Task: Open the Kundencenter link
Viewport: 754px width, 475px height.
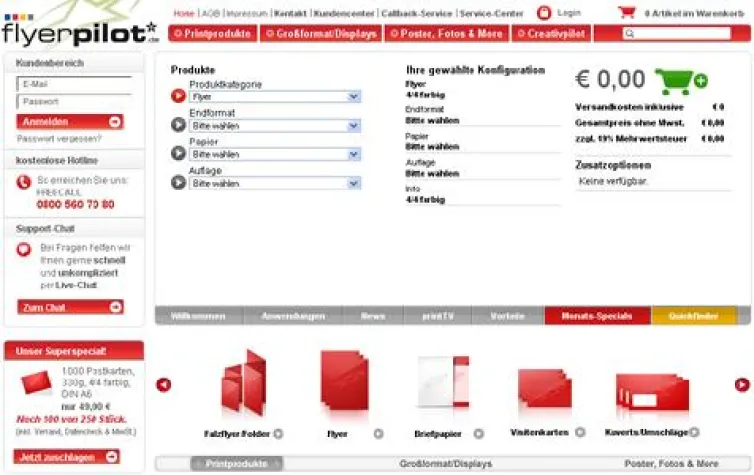Action: [344, 13]
